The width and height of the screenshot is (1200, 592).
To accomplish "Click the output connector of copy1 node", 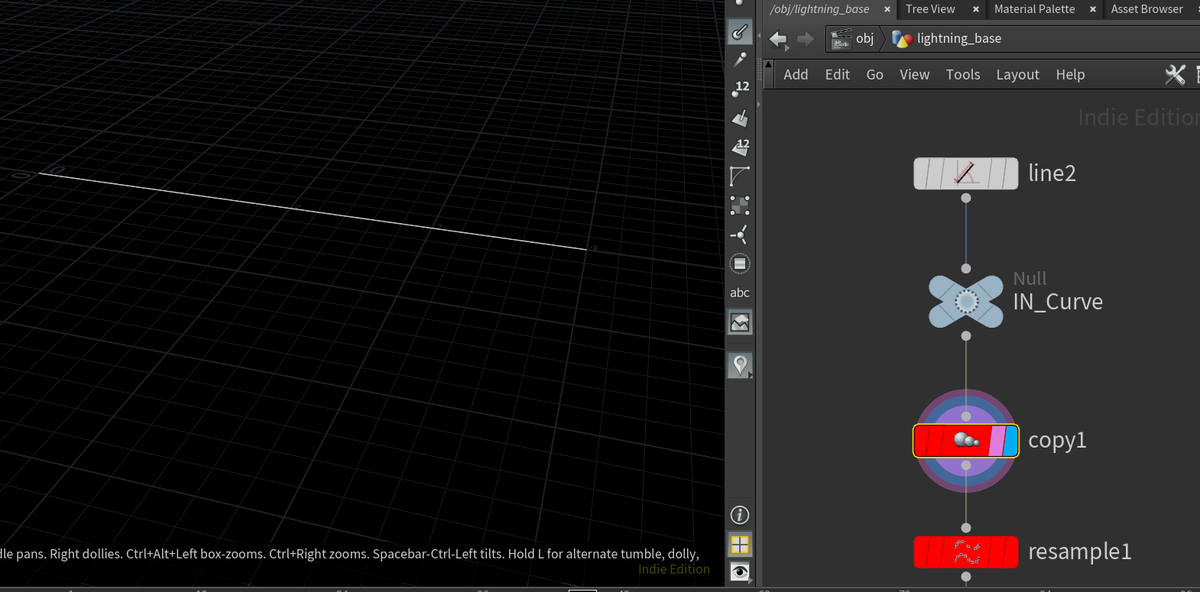I will 966,466.
